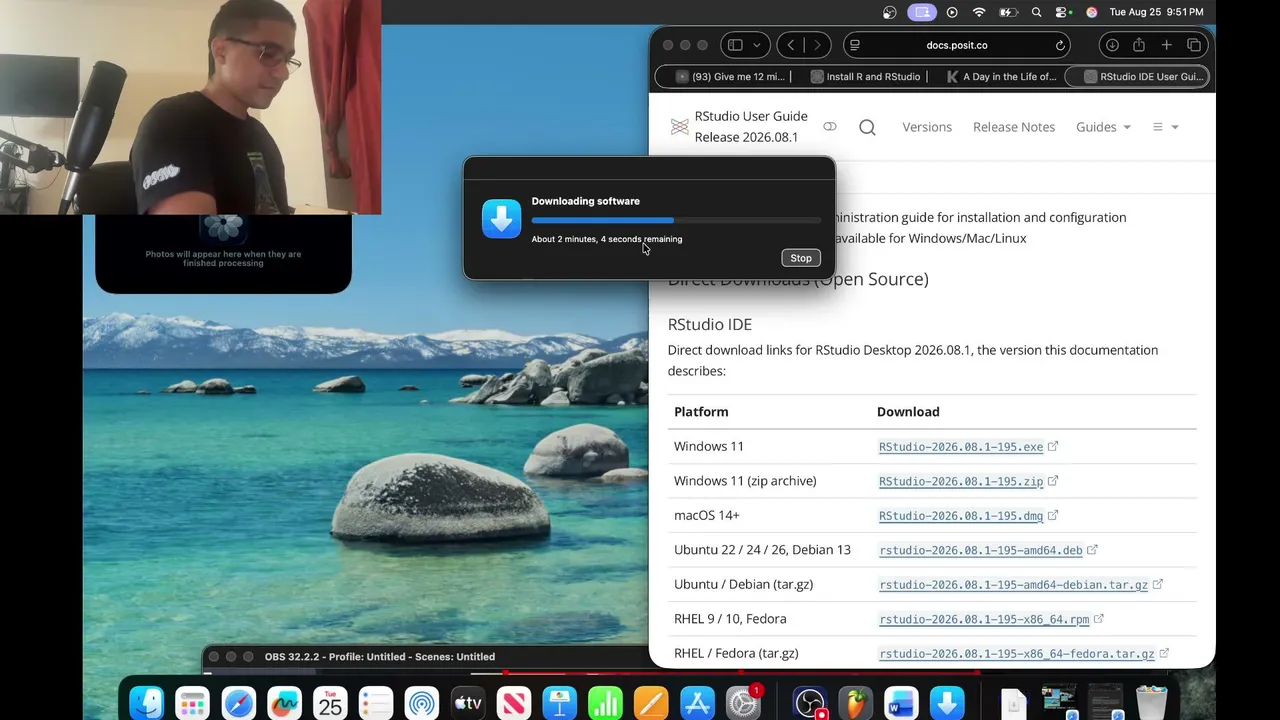Click the software download progress bar
Viewport: 1280px width, 720px height.
coord(676,220)
